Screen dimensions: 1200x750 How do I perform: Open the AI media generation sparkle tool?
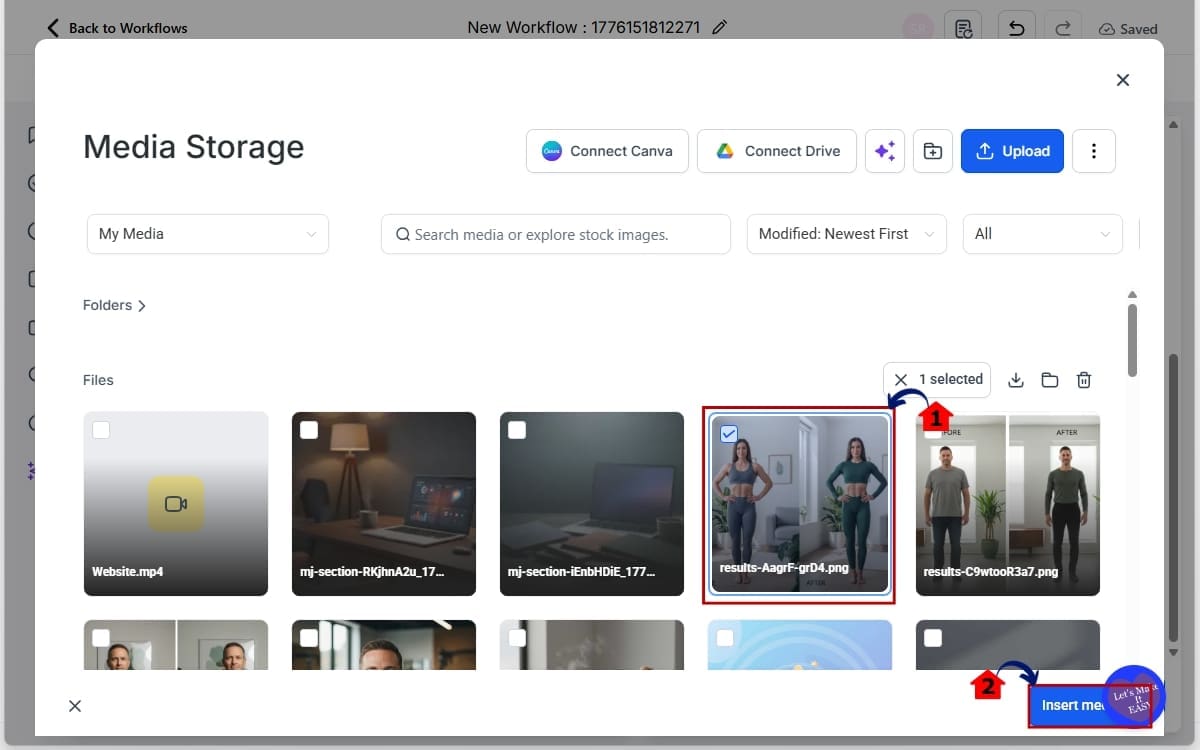(884, 150)
